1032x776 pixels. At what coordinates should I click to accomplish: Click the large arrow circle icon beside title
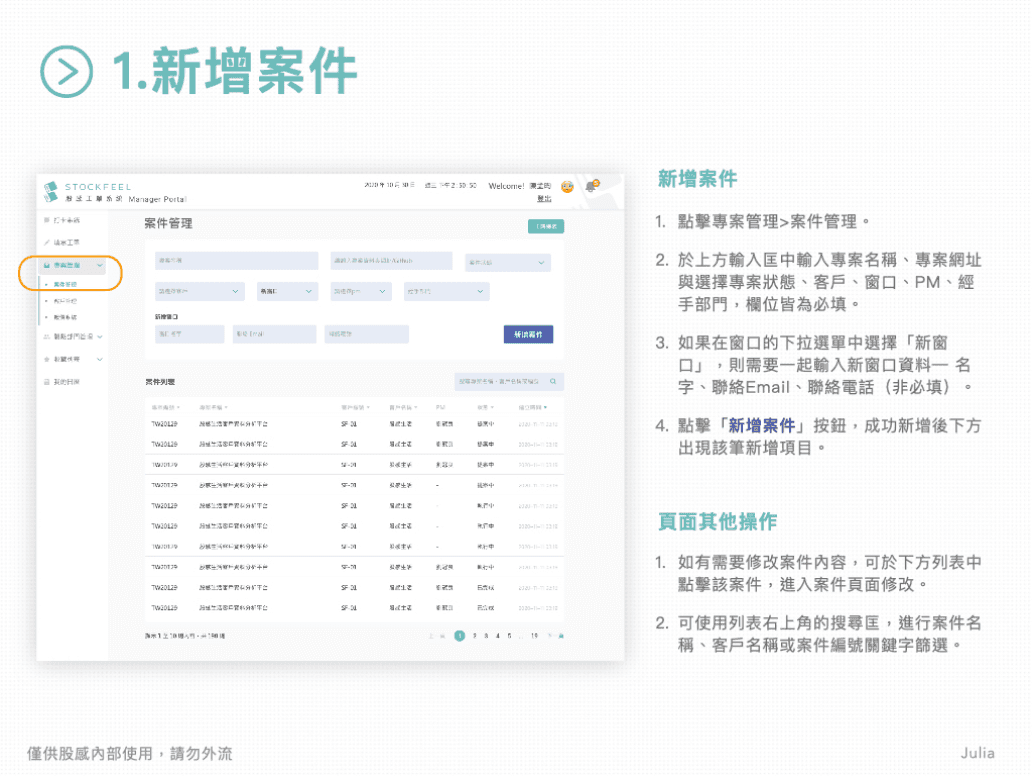click(66, 71)
